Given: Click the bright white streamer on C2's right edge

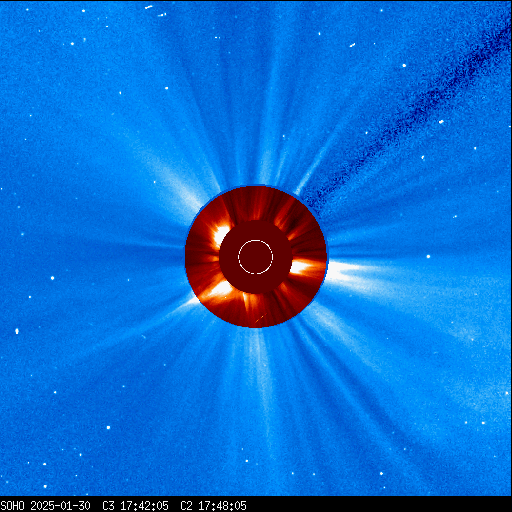Looking at the screenshot, I should click(343, 271).
